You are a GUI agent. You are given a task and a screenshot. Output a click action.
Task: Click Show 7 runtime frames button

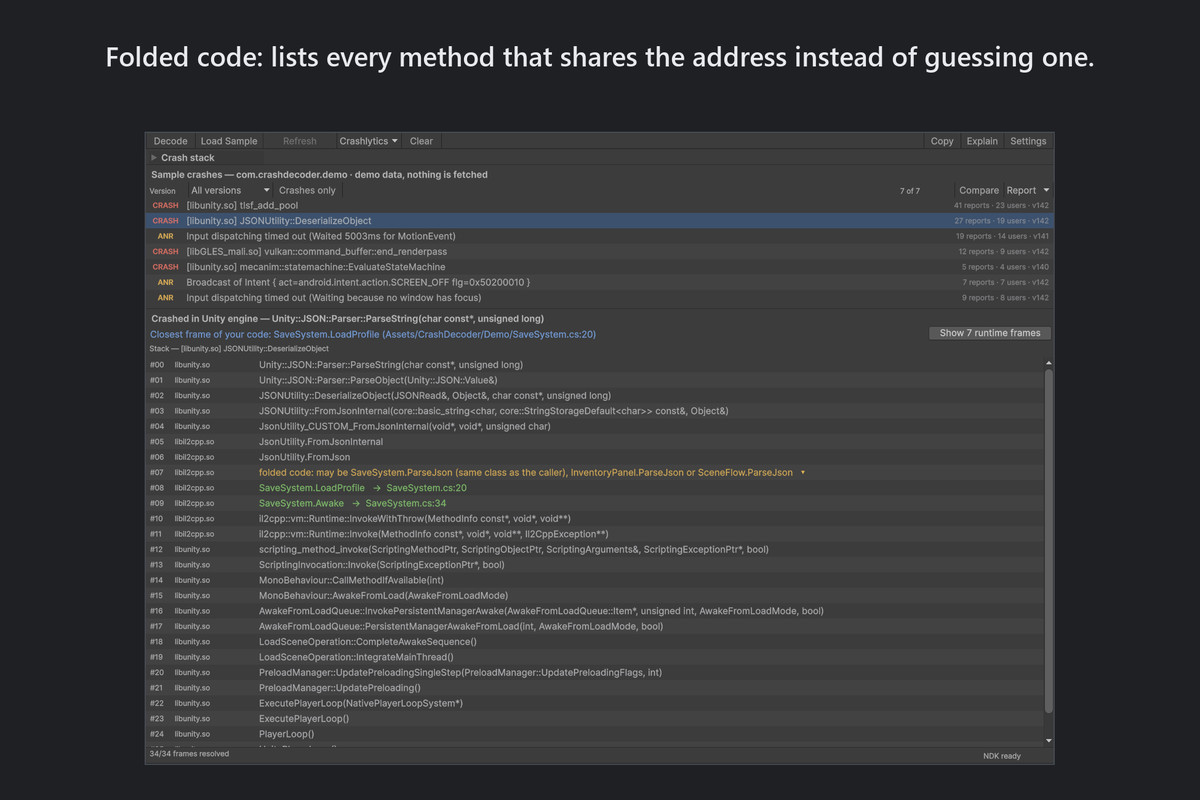tap(990, 333)
